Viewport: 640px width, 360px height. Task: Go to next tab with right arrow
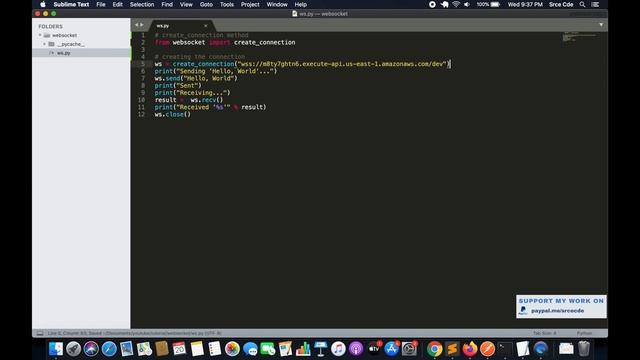point(142,25)
